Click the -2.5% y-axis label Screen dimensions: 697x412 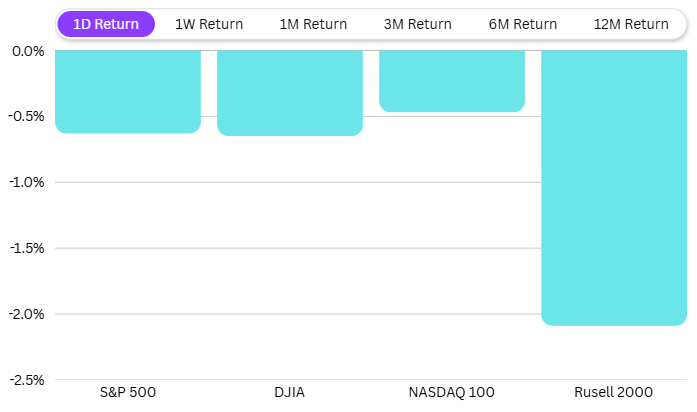(26, 380)
